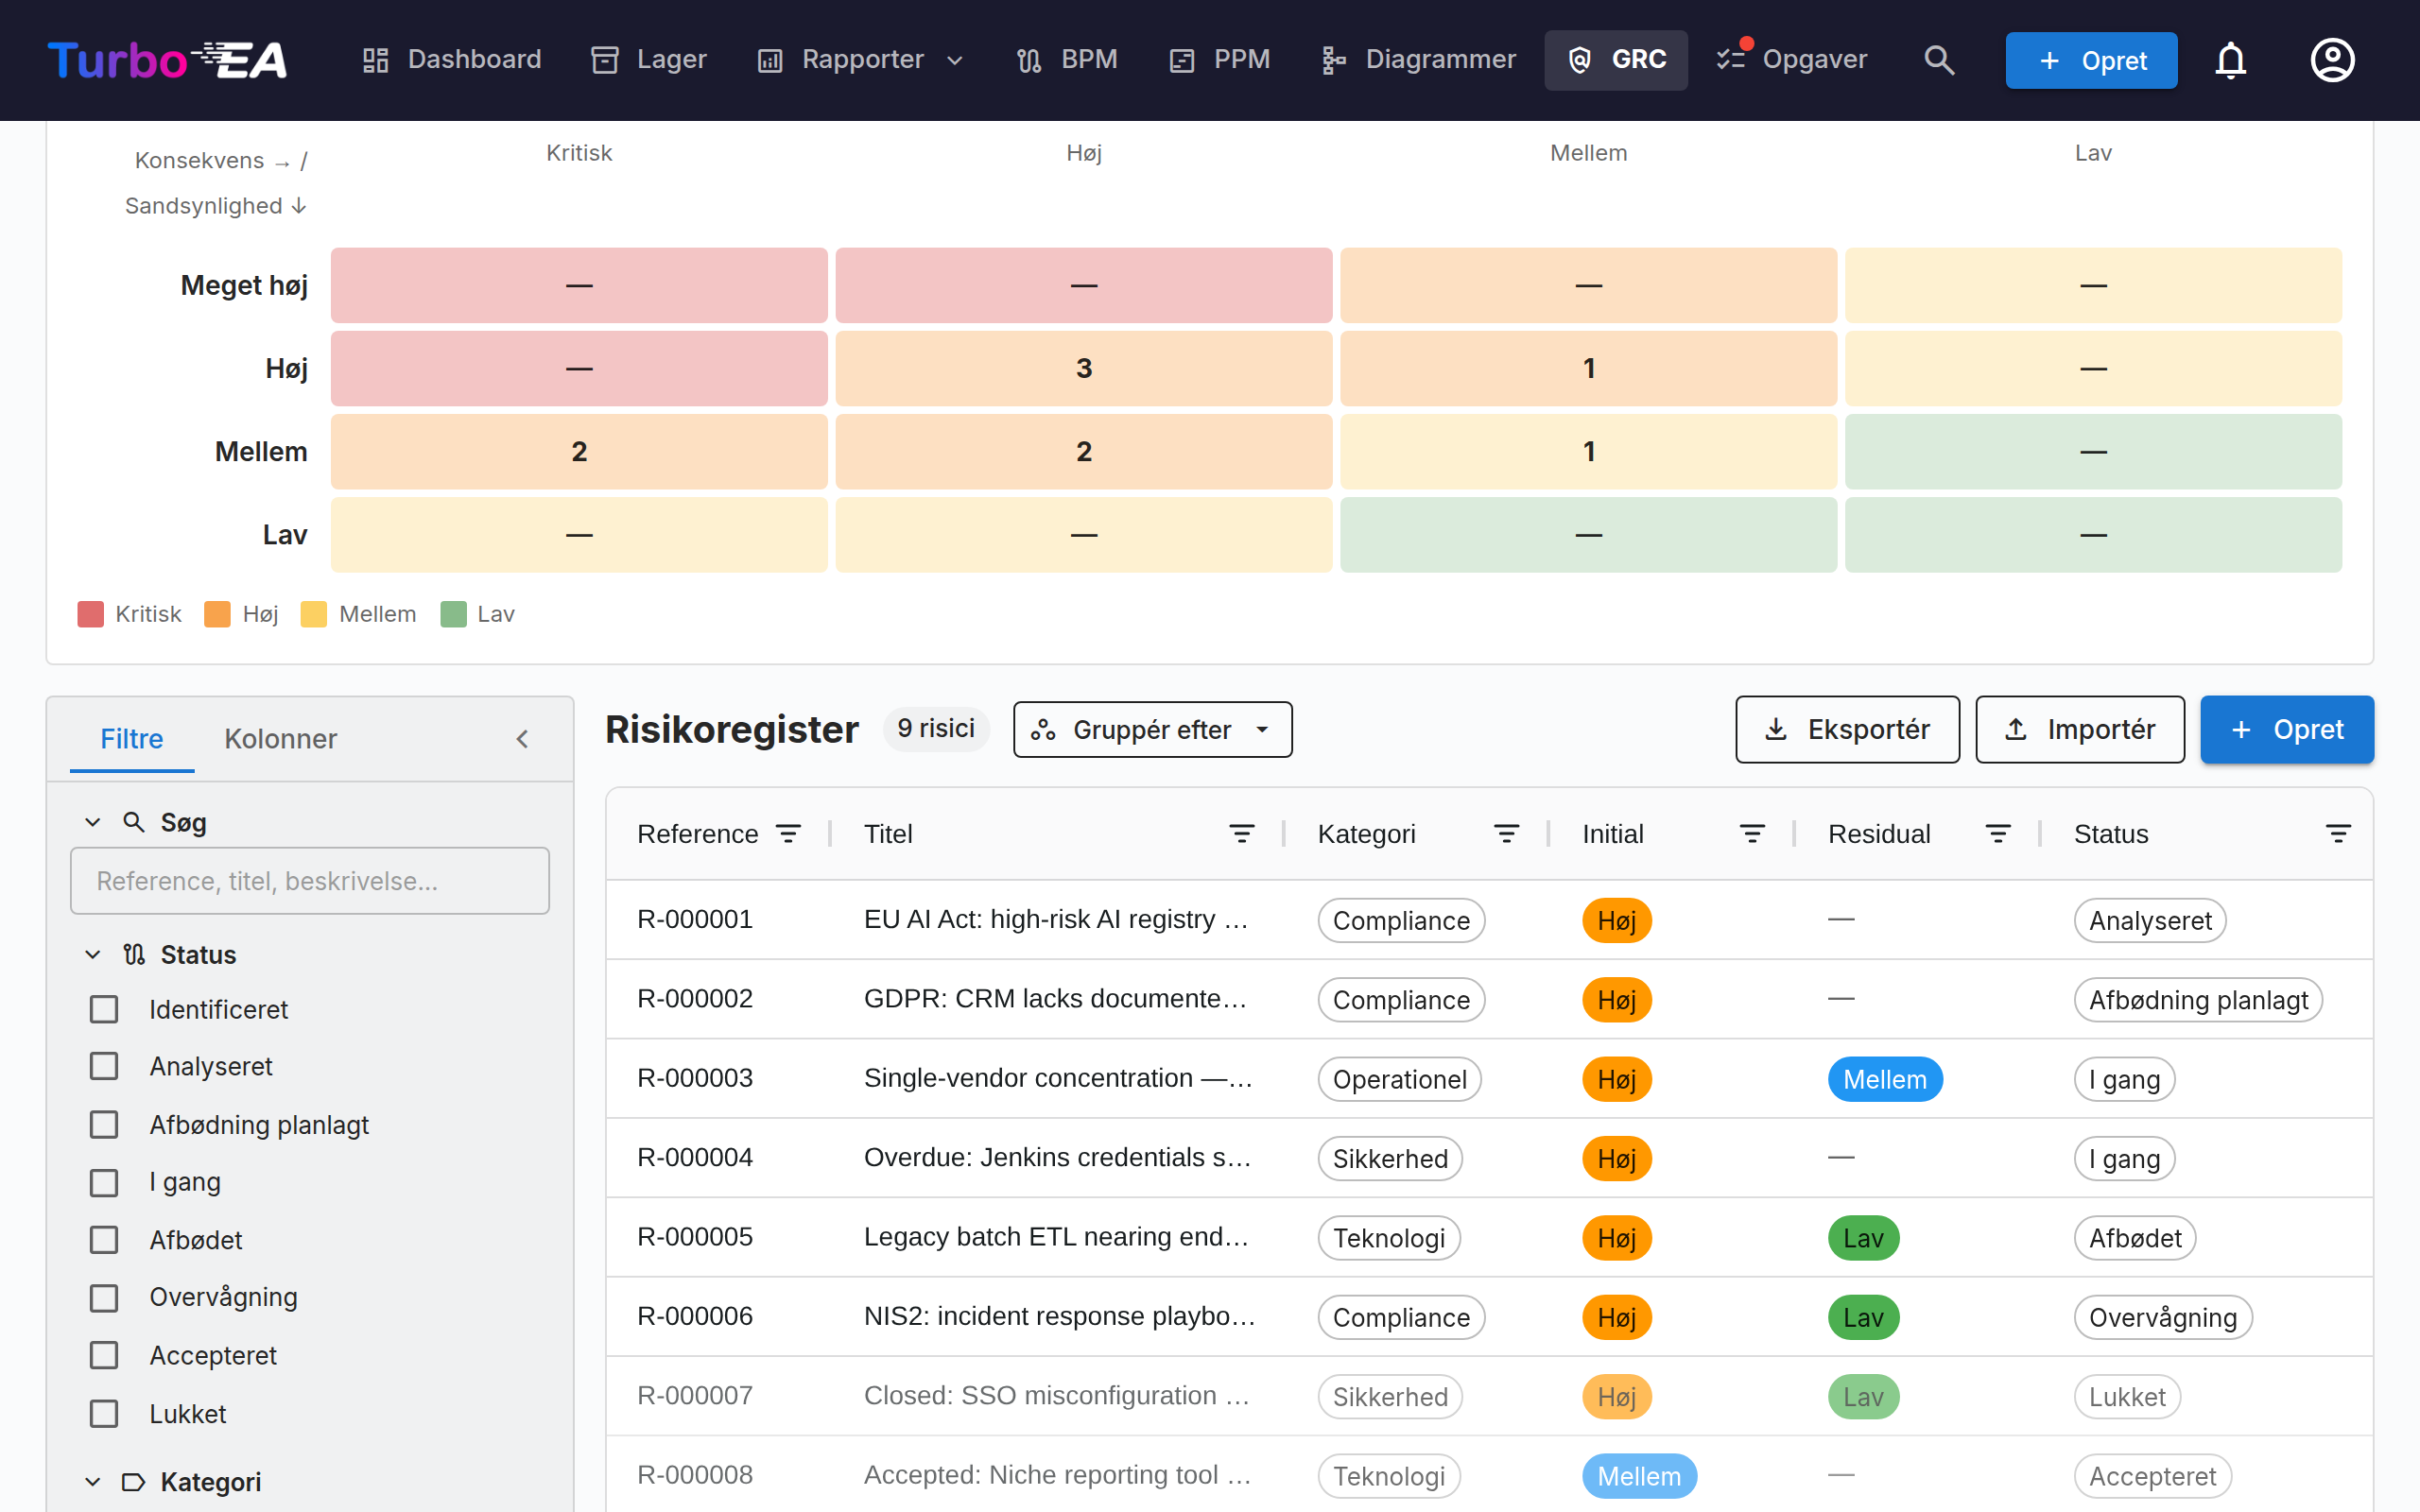Viewport: 2420px width, 1512px height.
Task: Click the Importér button
Action: [2080, 730]
